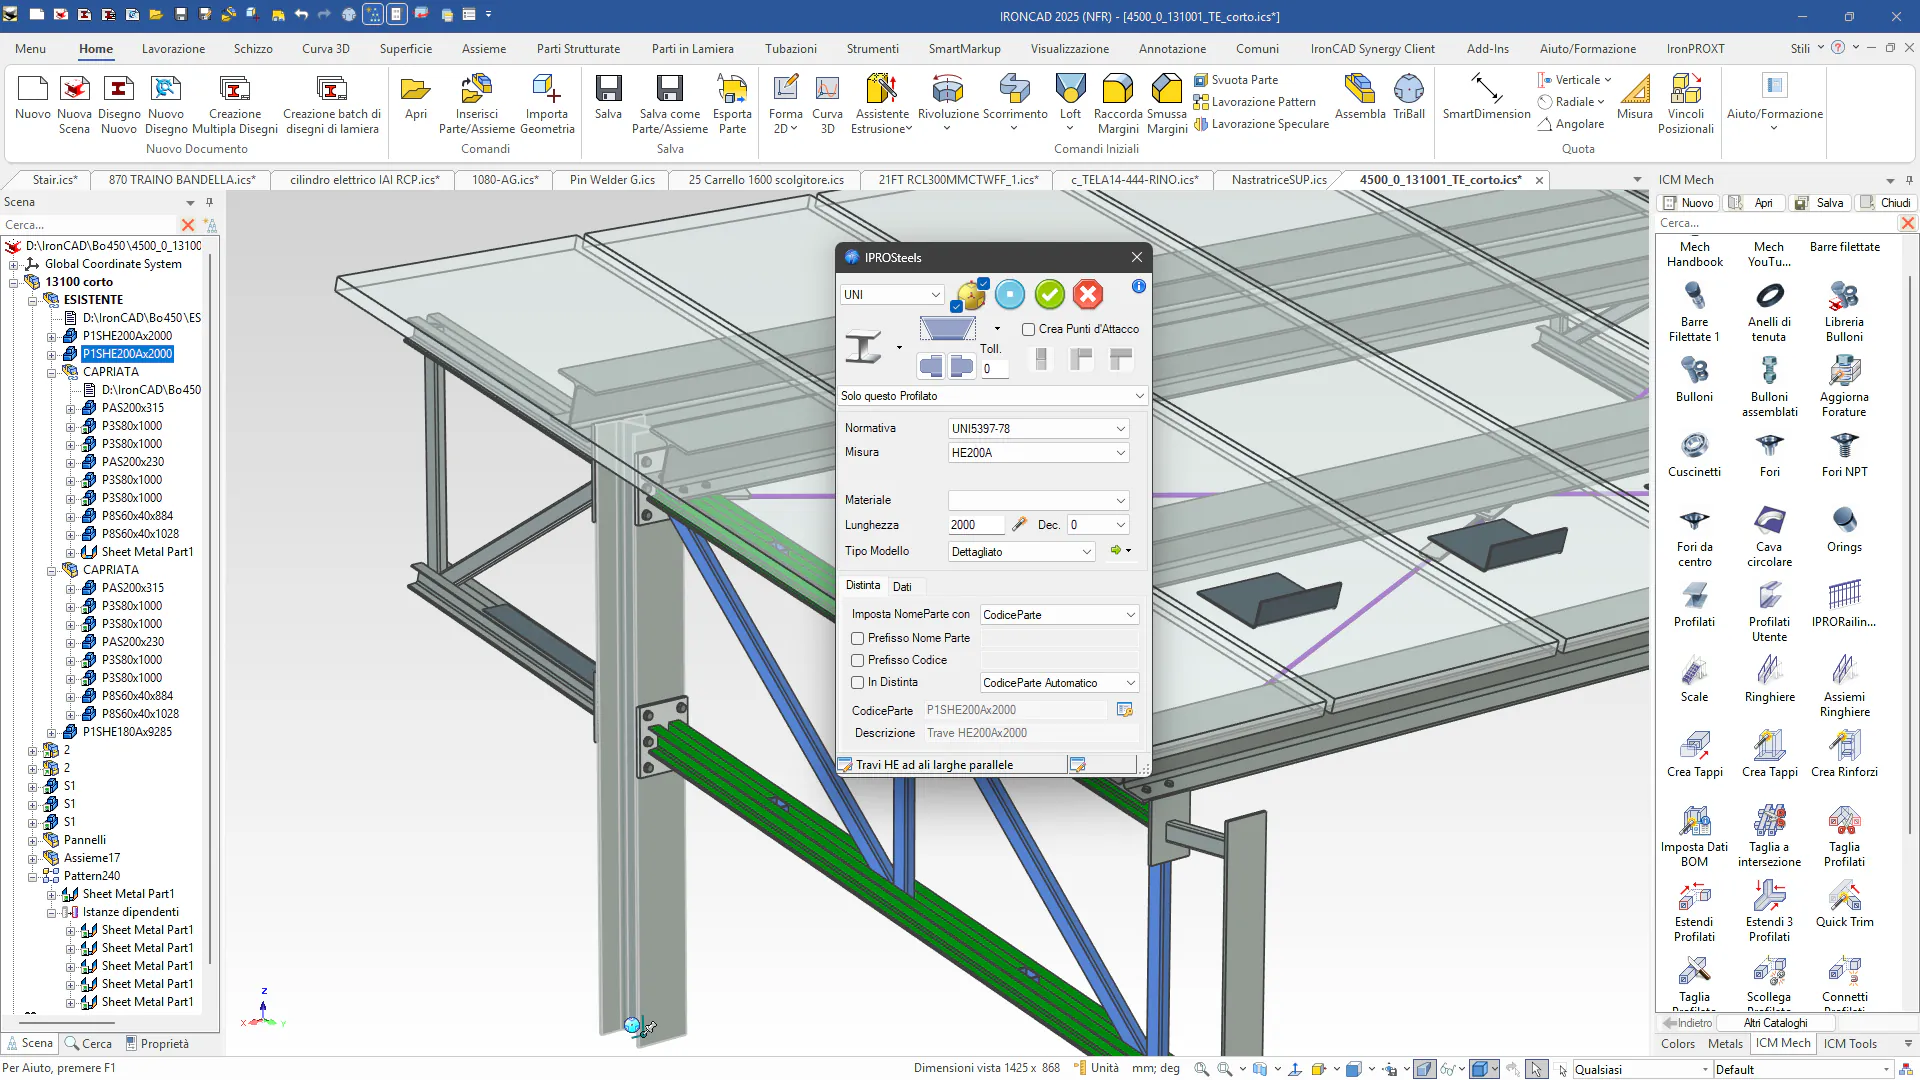Click the green checkmark confirm icon
1920x1080 pixels.
point(1049,294)
